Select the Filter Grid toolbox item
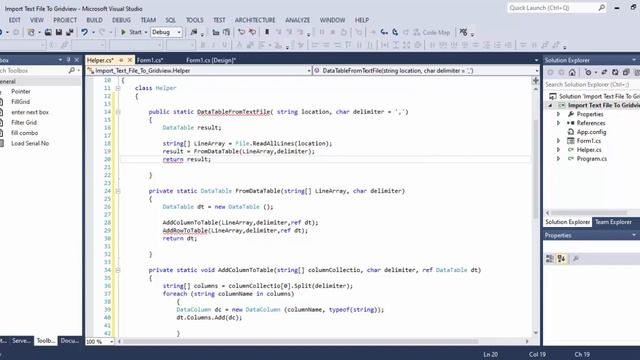 click(x=24, y=122)
